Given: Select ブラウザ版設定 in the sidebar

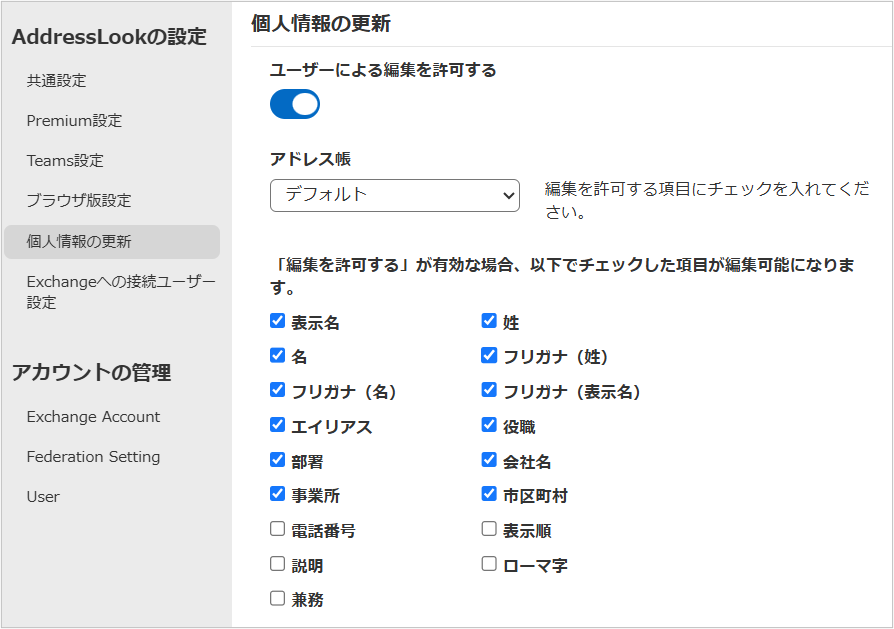Looking at the screenshot, I should pos(79,200).
